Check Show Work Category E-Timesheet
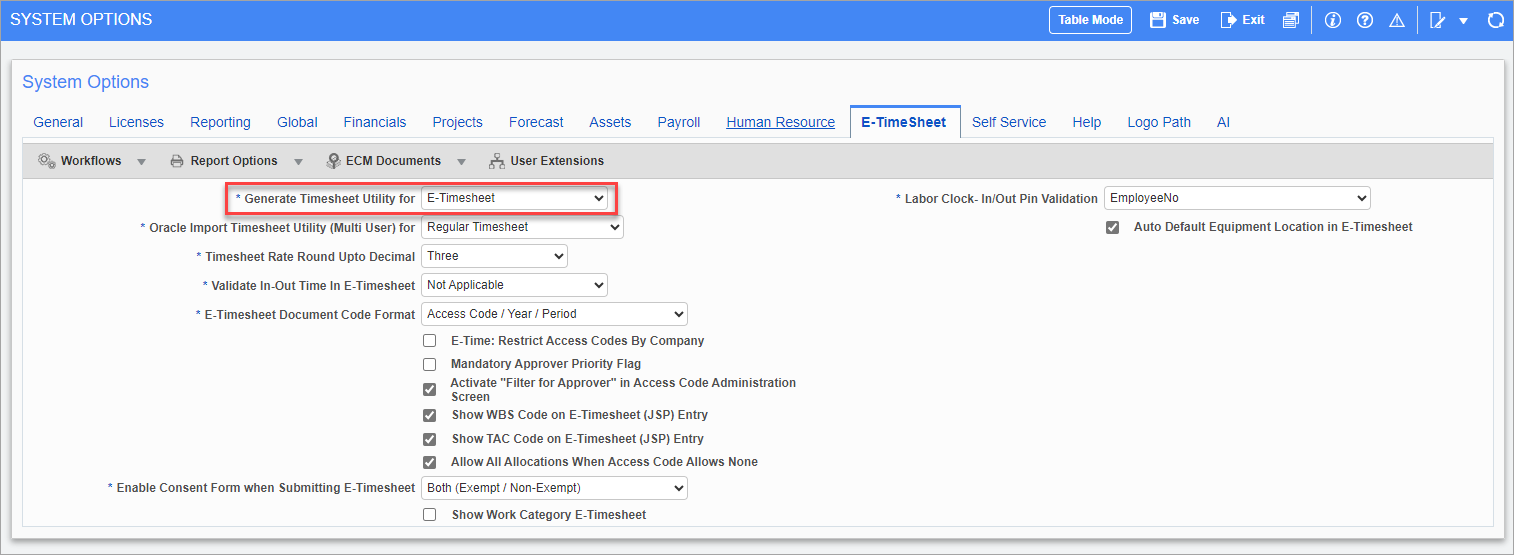1514x555 pixels. click(x=430, y=515)
